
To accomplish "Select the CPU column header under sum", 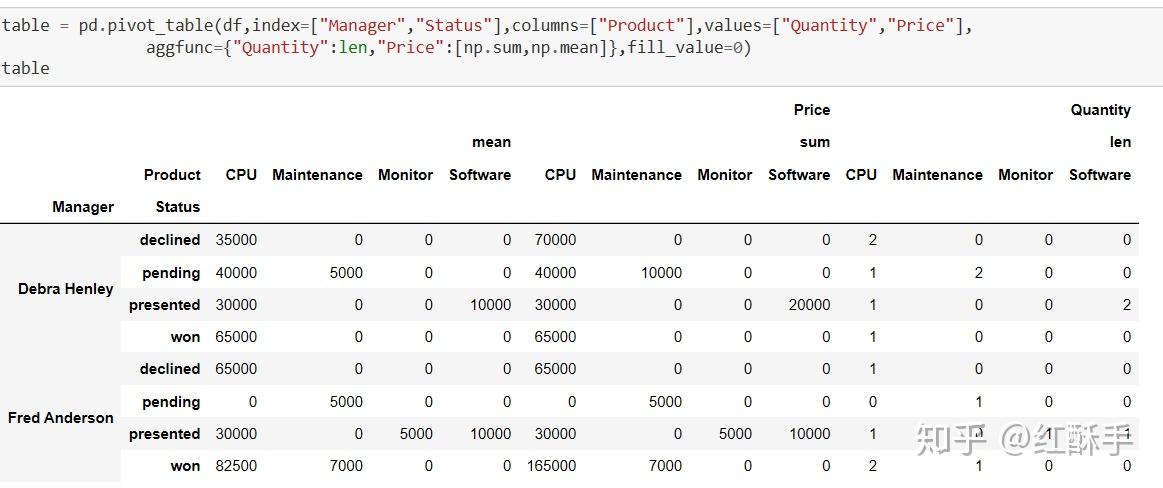I will point(561,174).
